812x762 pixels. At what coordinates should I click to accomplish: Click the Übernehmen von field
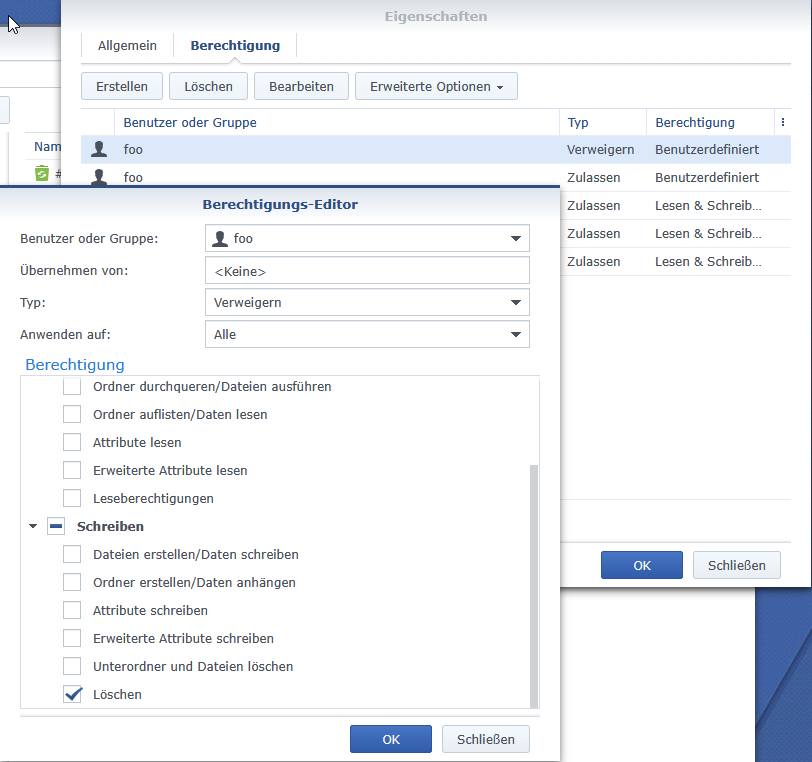point(366,270)
